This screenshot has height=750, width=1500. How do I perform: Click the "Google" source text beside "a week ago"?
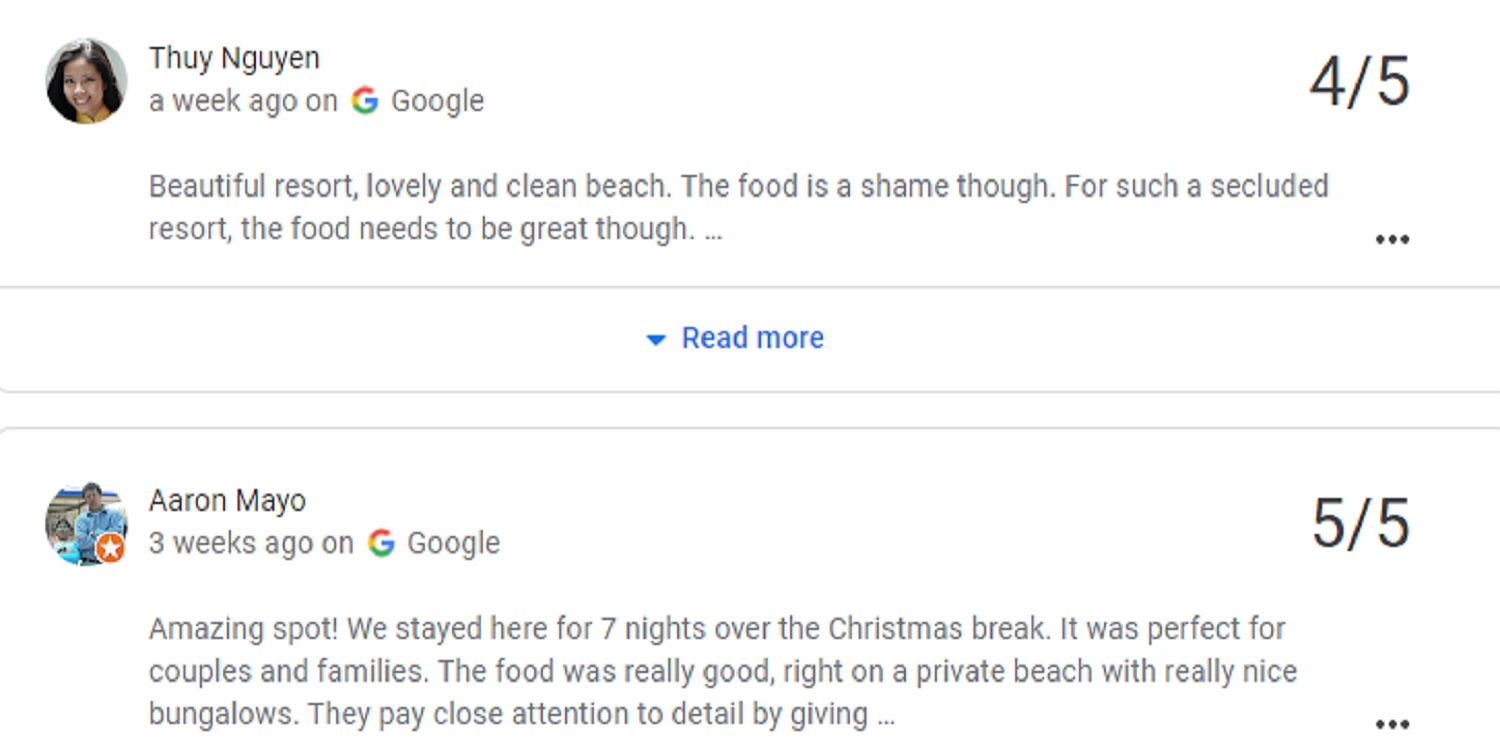tap(437, 101)
